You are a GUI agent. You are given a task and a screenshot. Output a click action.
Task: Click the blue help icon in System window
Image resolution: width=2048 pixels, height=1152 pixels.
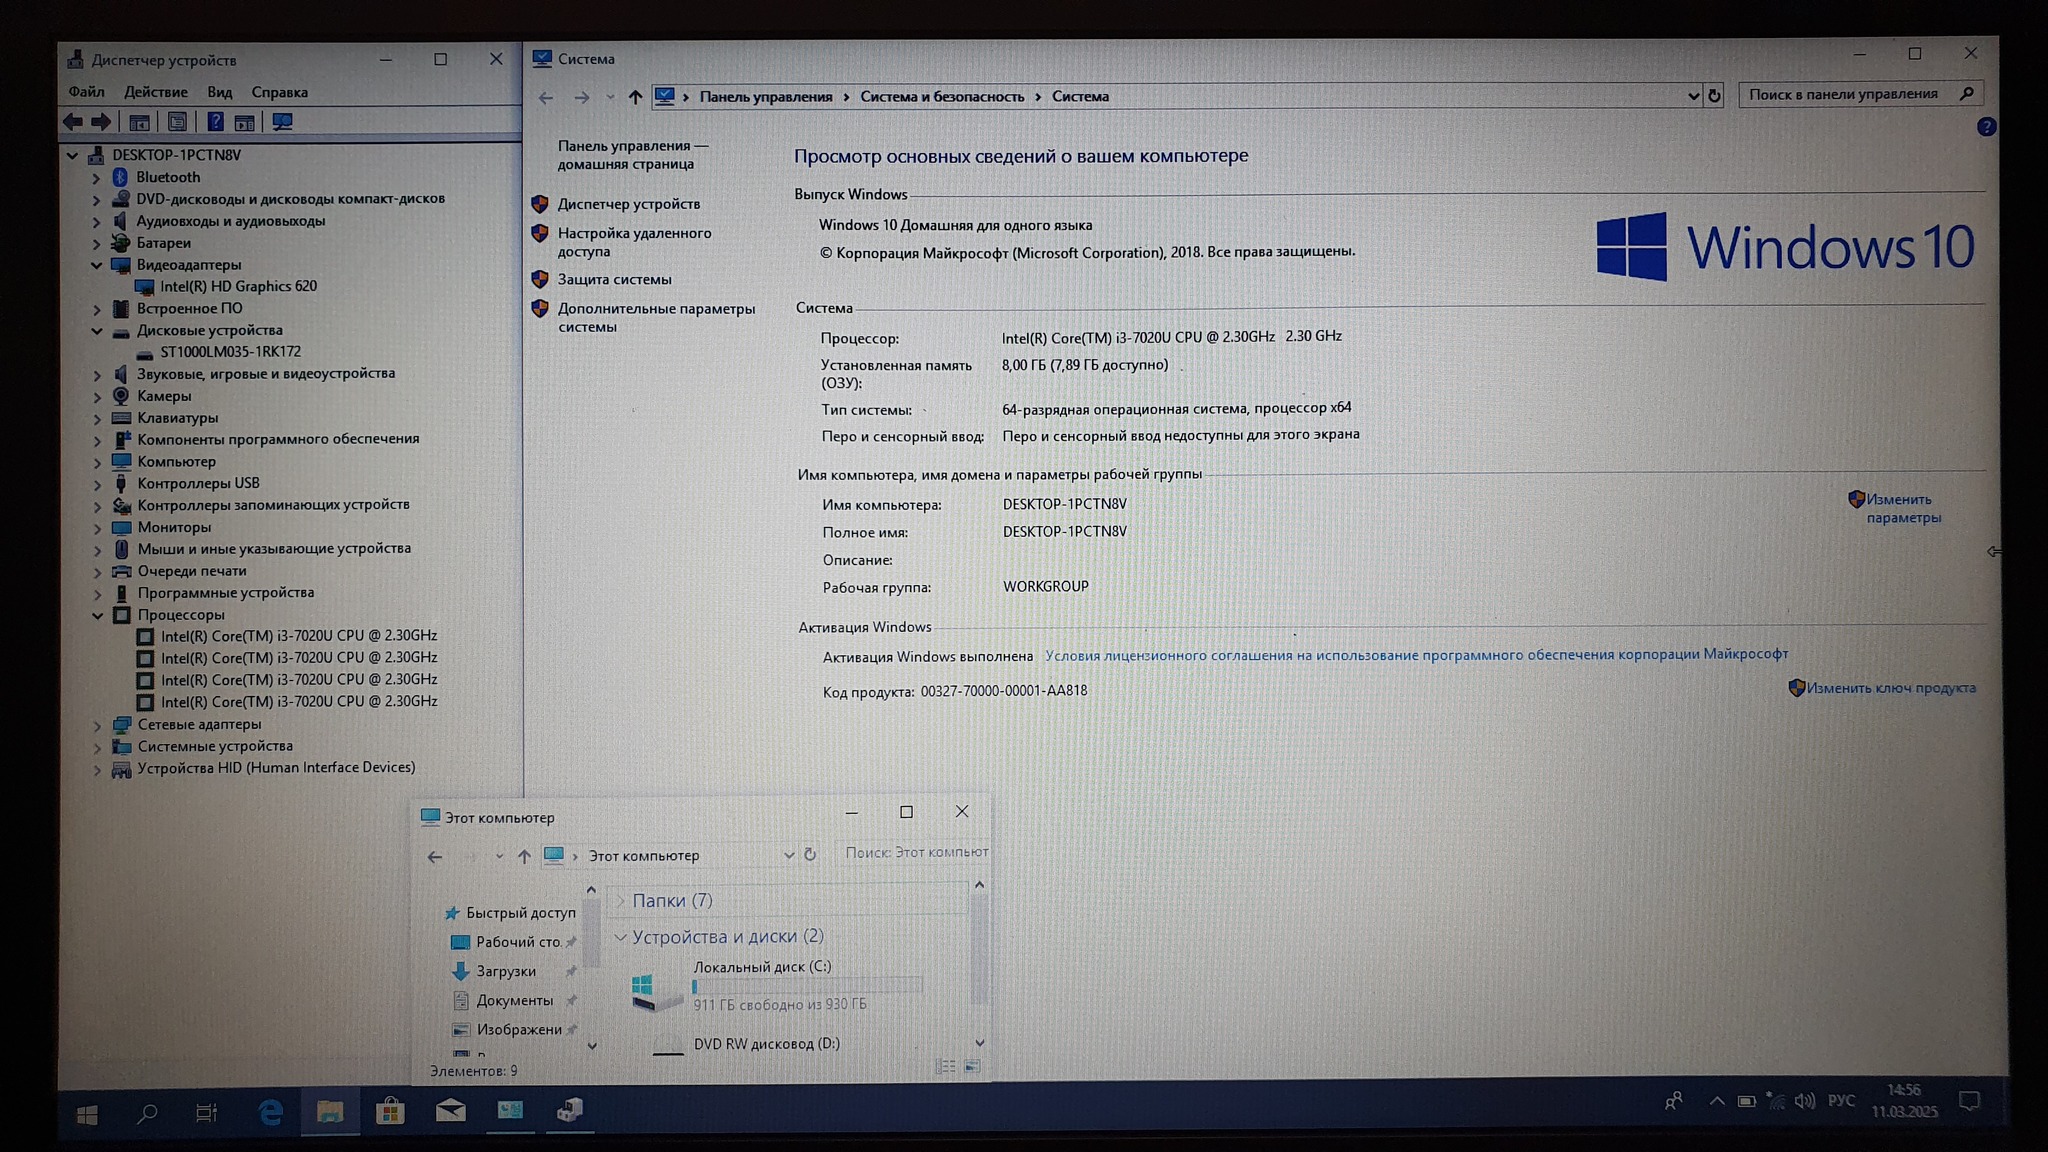click(x=1986, y=127)
